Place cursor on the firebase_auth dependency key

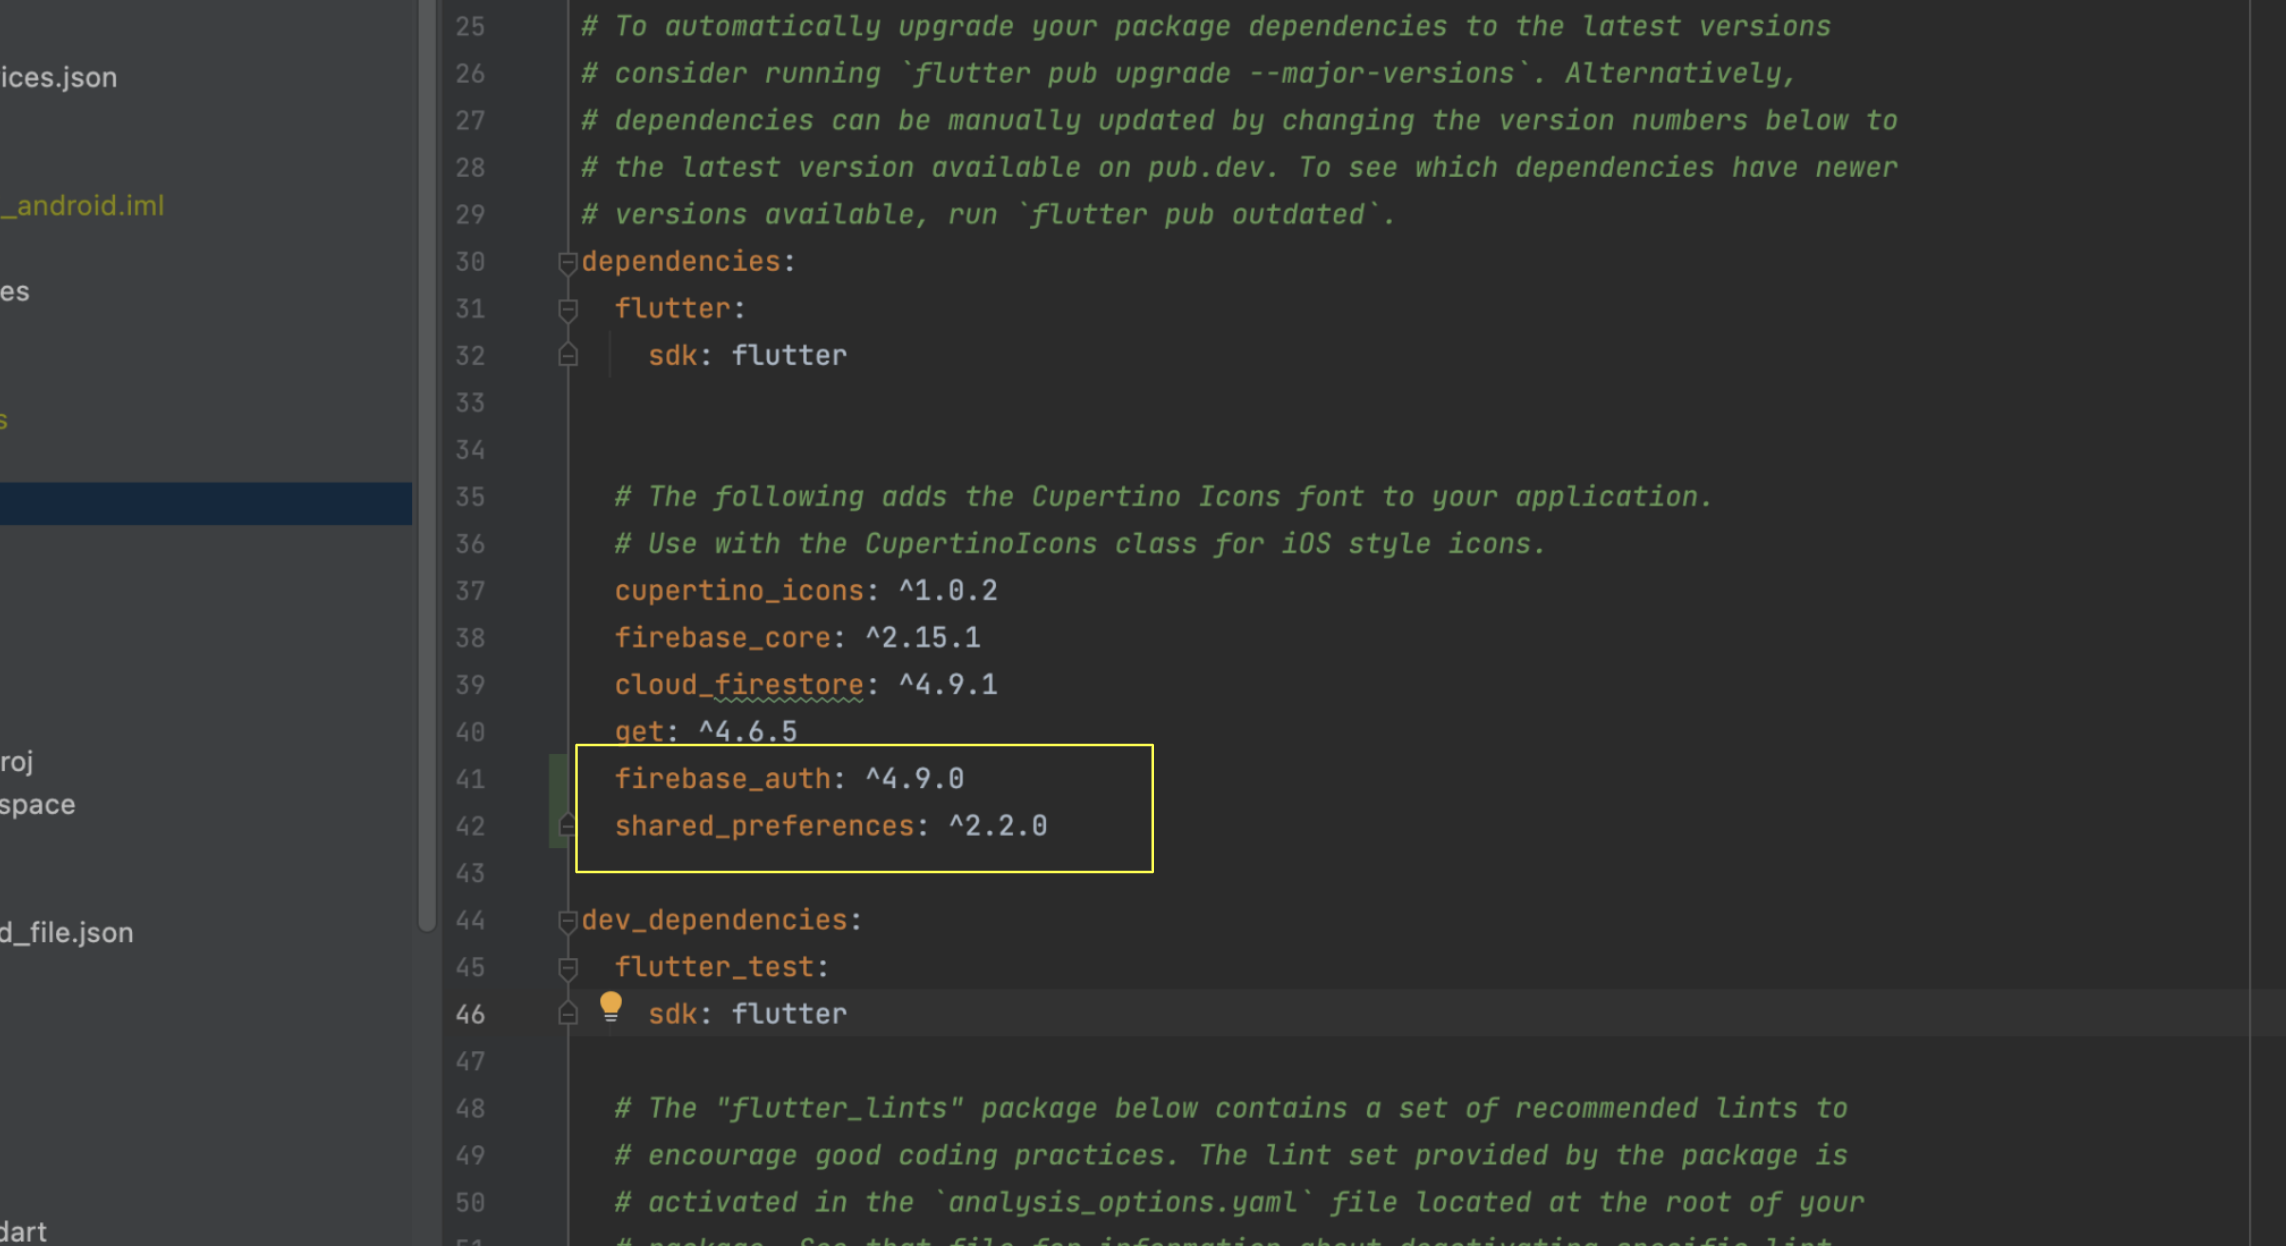pyautogui.click(x=722, y=779)
